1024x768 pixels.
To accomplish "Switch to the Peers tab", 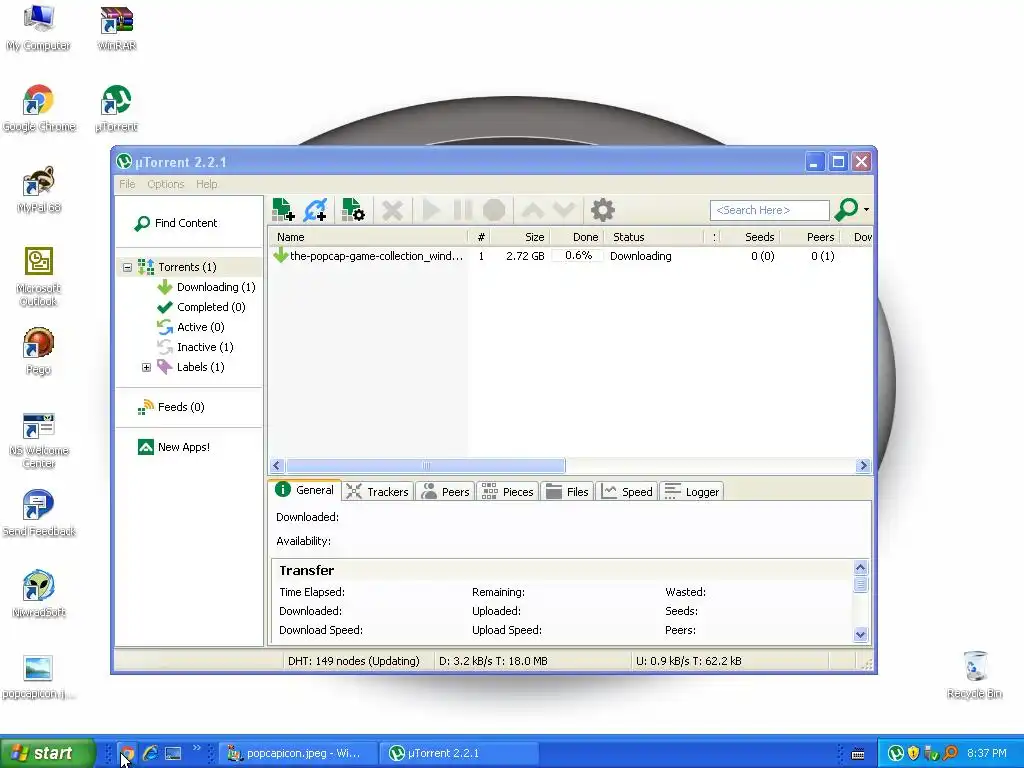I will coord(445,492).
